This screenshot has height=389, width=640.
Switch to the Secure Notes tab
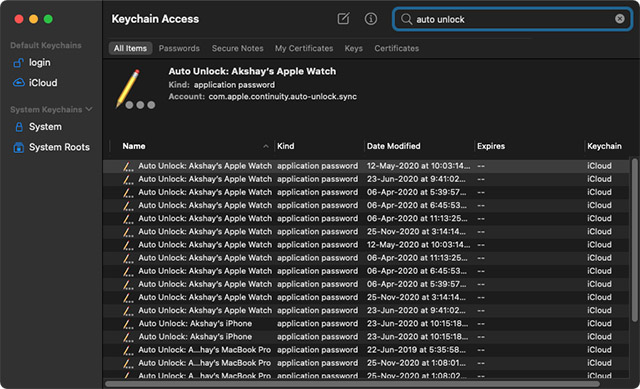point(238,48)
